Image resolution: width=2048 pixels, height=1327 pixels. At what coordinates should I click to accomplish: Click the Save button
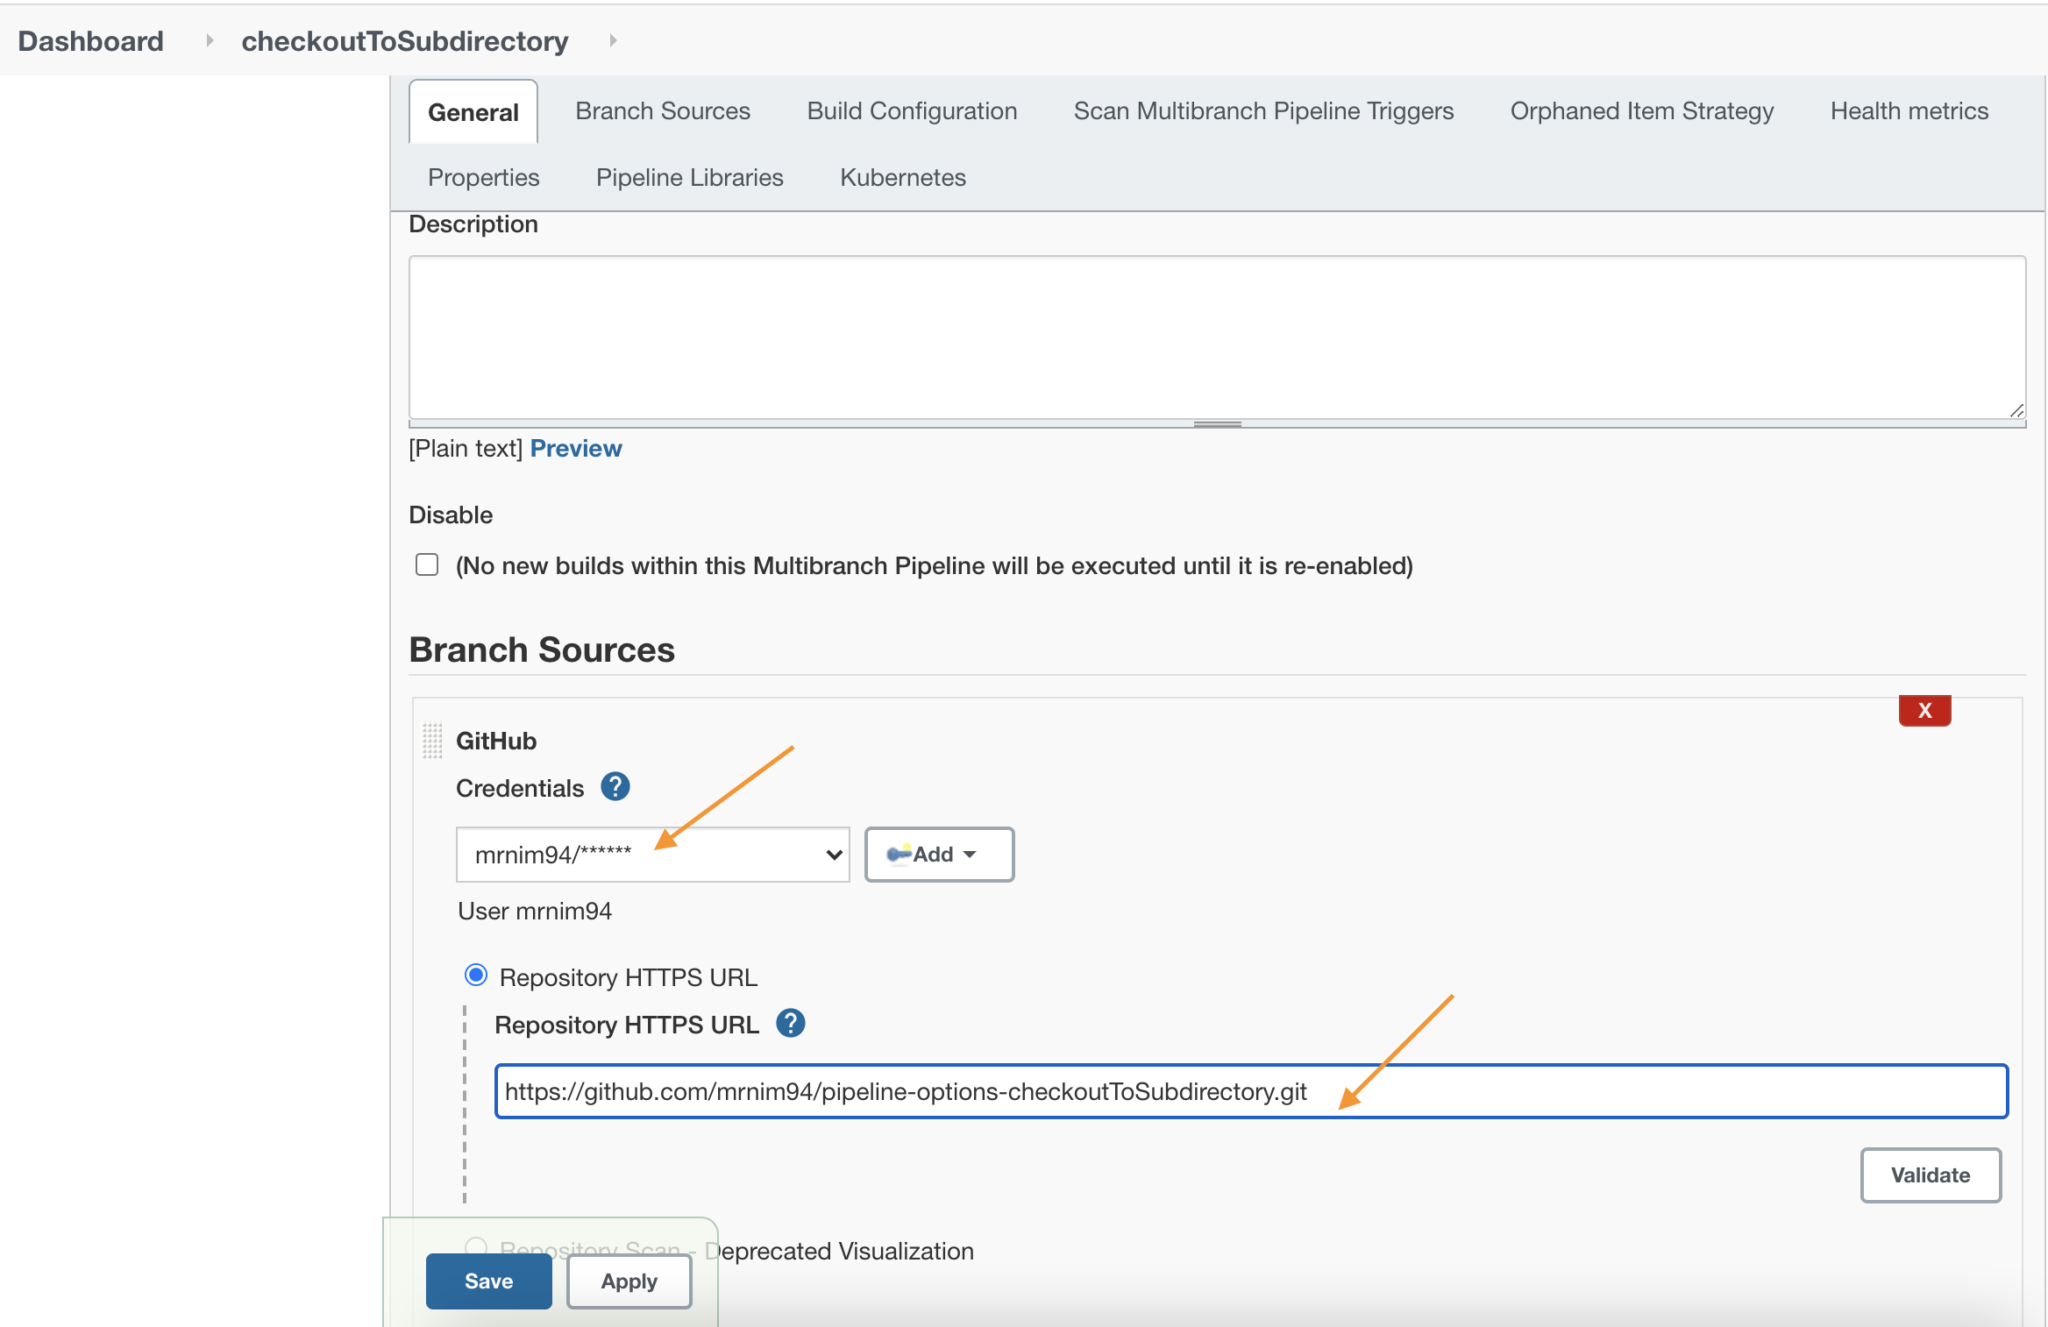point(488,1281)
